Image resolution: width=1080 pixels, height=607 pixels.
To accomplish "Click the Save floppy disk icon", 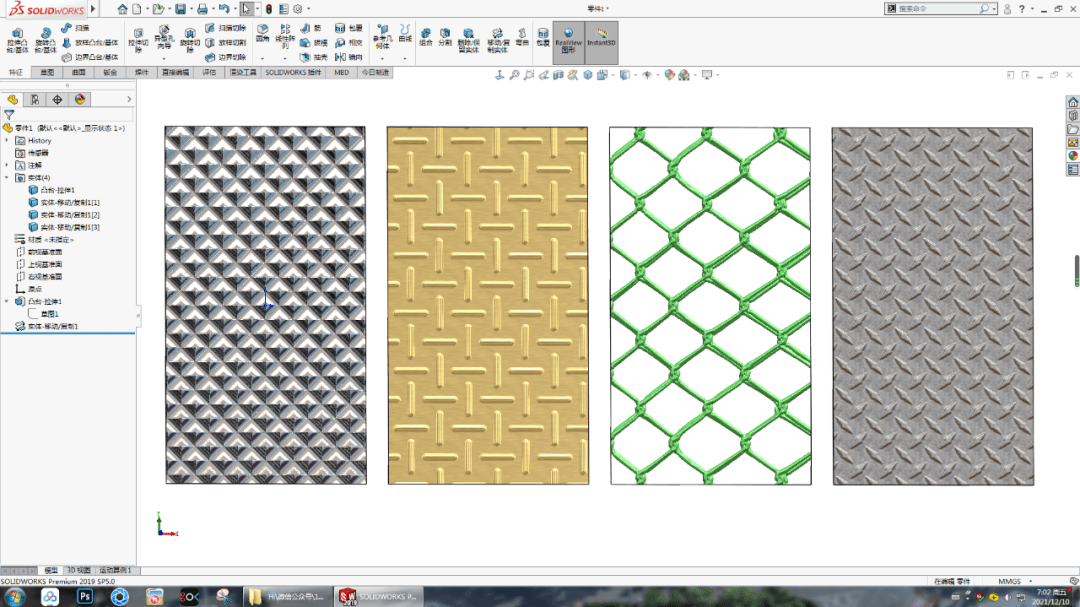I will (180, 9).
